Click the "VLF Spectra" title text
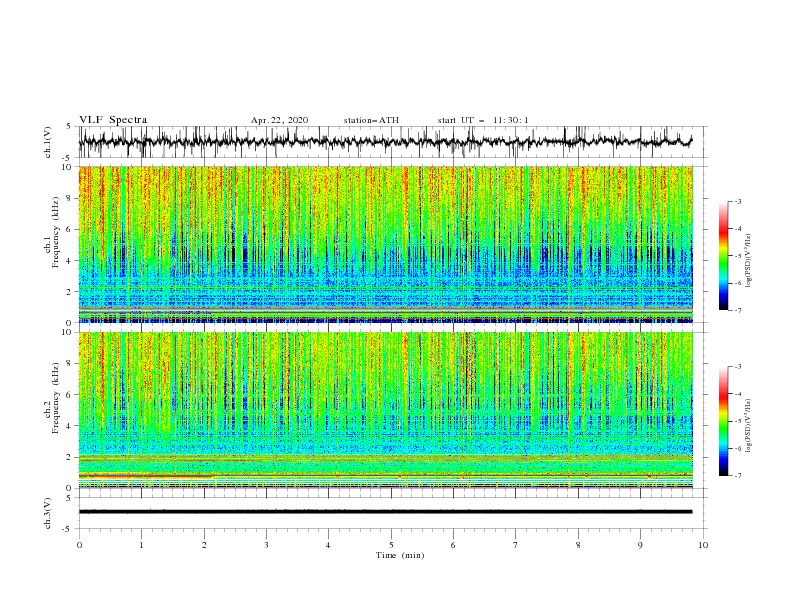Screen dimensions: 792x612 pyautogui.click(x=113, y=120)
